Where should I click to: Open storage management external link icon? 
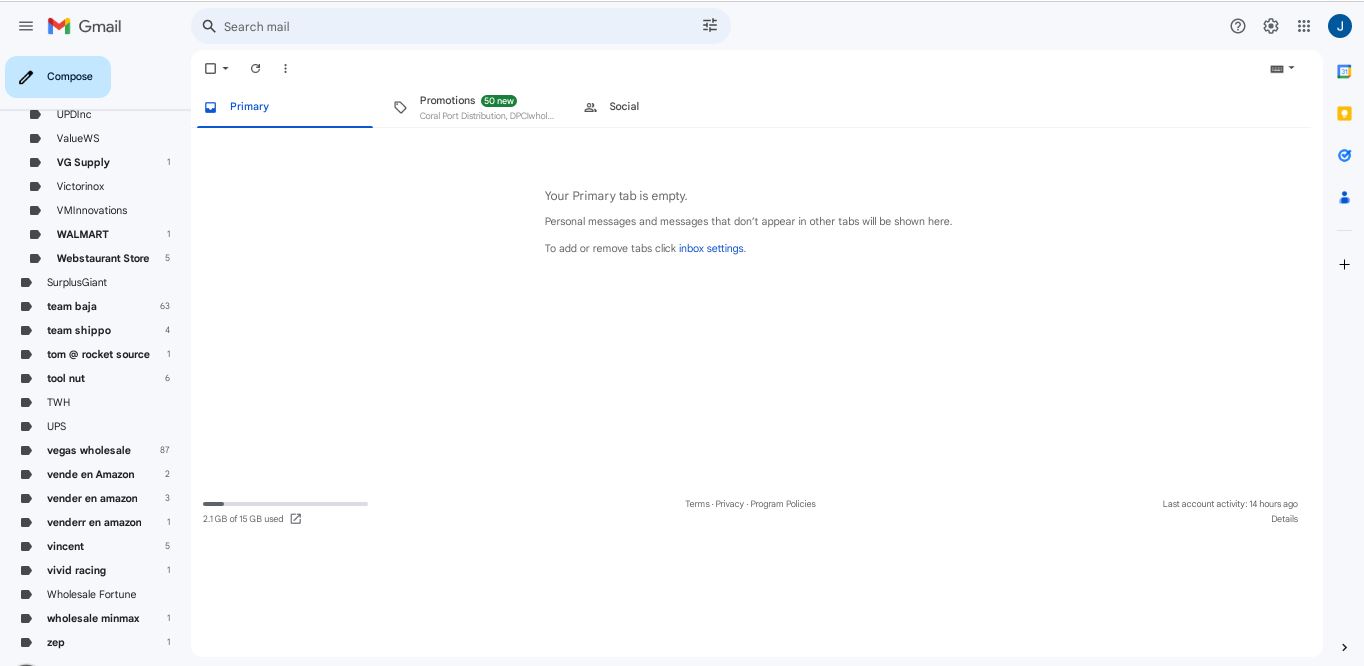pyautogui.click(x=296, y=519)
